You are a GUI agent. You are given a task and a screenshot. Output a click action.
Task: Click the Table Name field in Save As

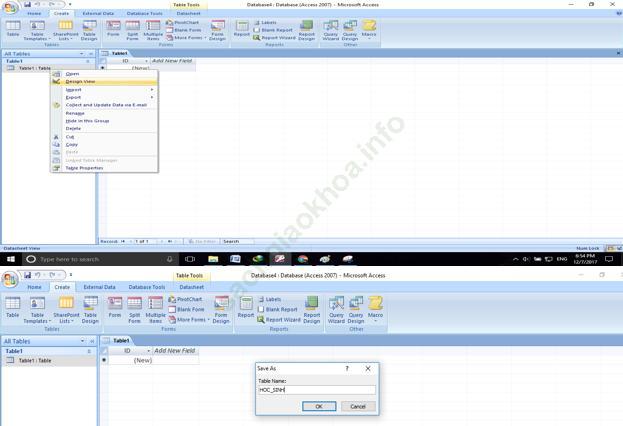(317, 390)
